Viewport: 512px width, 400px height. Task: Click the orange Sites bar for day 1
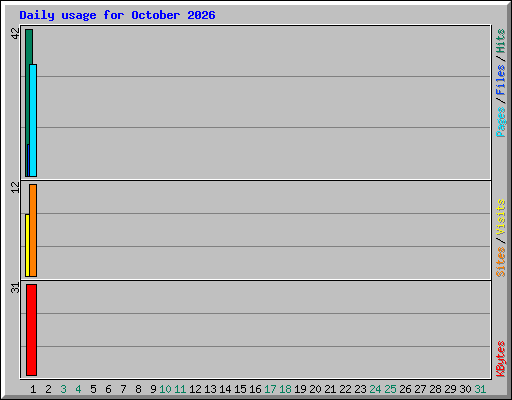(x=33, y=230)
